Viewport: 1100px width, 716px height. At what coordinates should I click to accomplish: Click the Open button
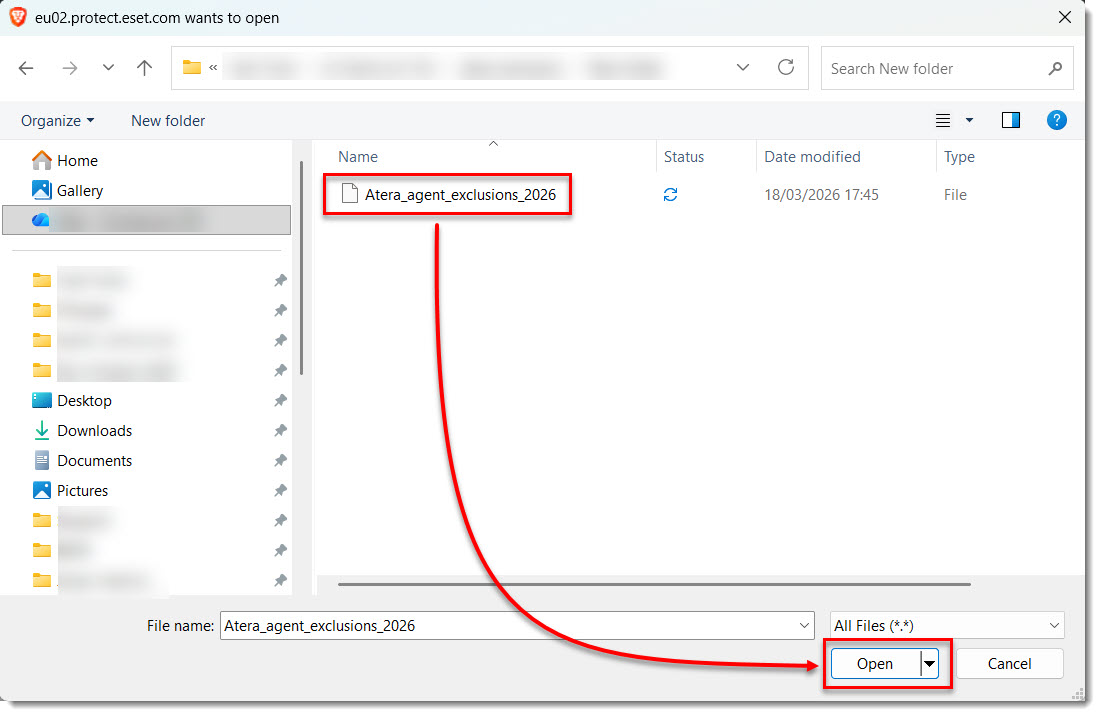[x=875, y=664]
